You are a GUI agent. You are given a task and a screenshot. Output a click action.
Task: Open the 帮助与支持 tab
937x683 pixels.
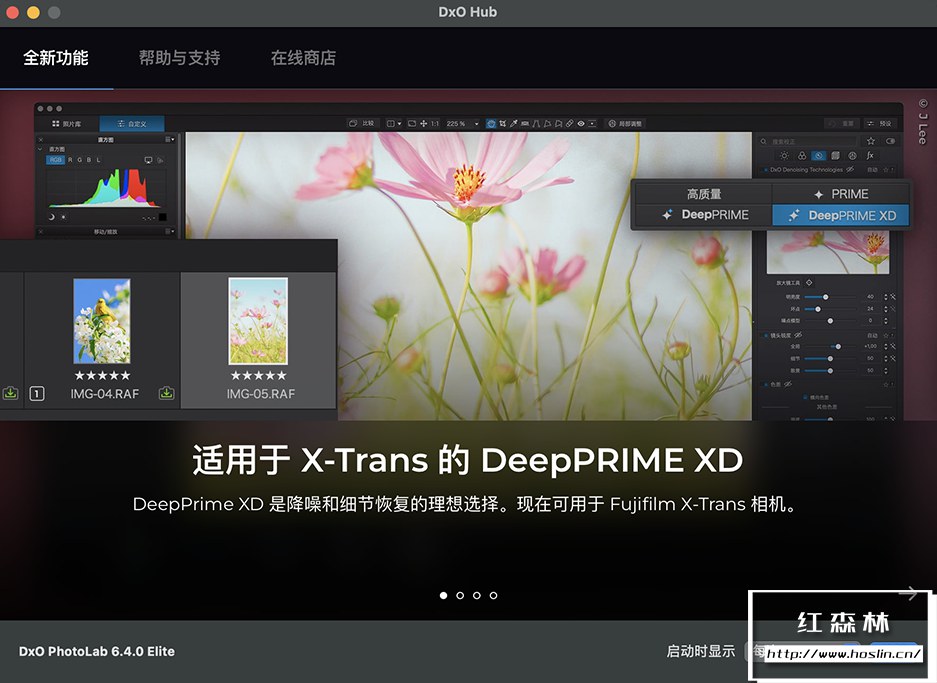pos(179,58)
